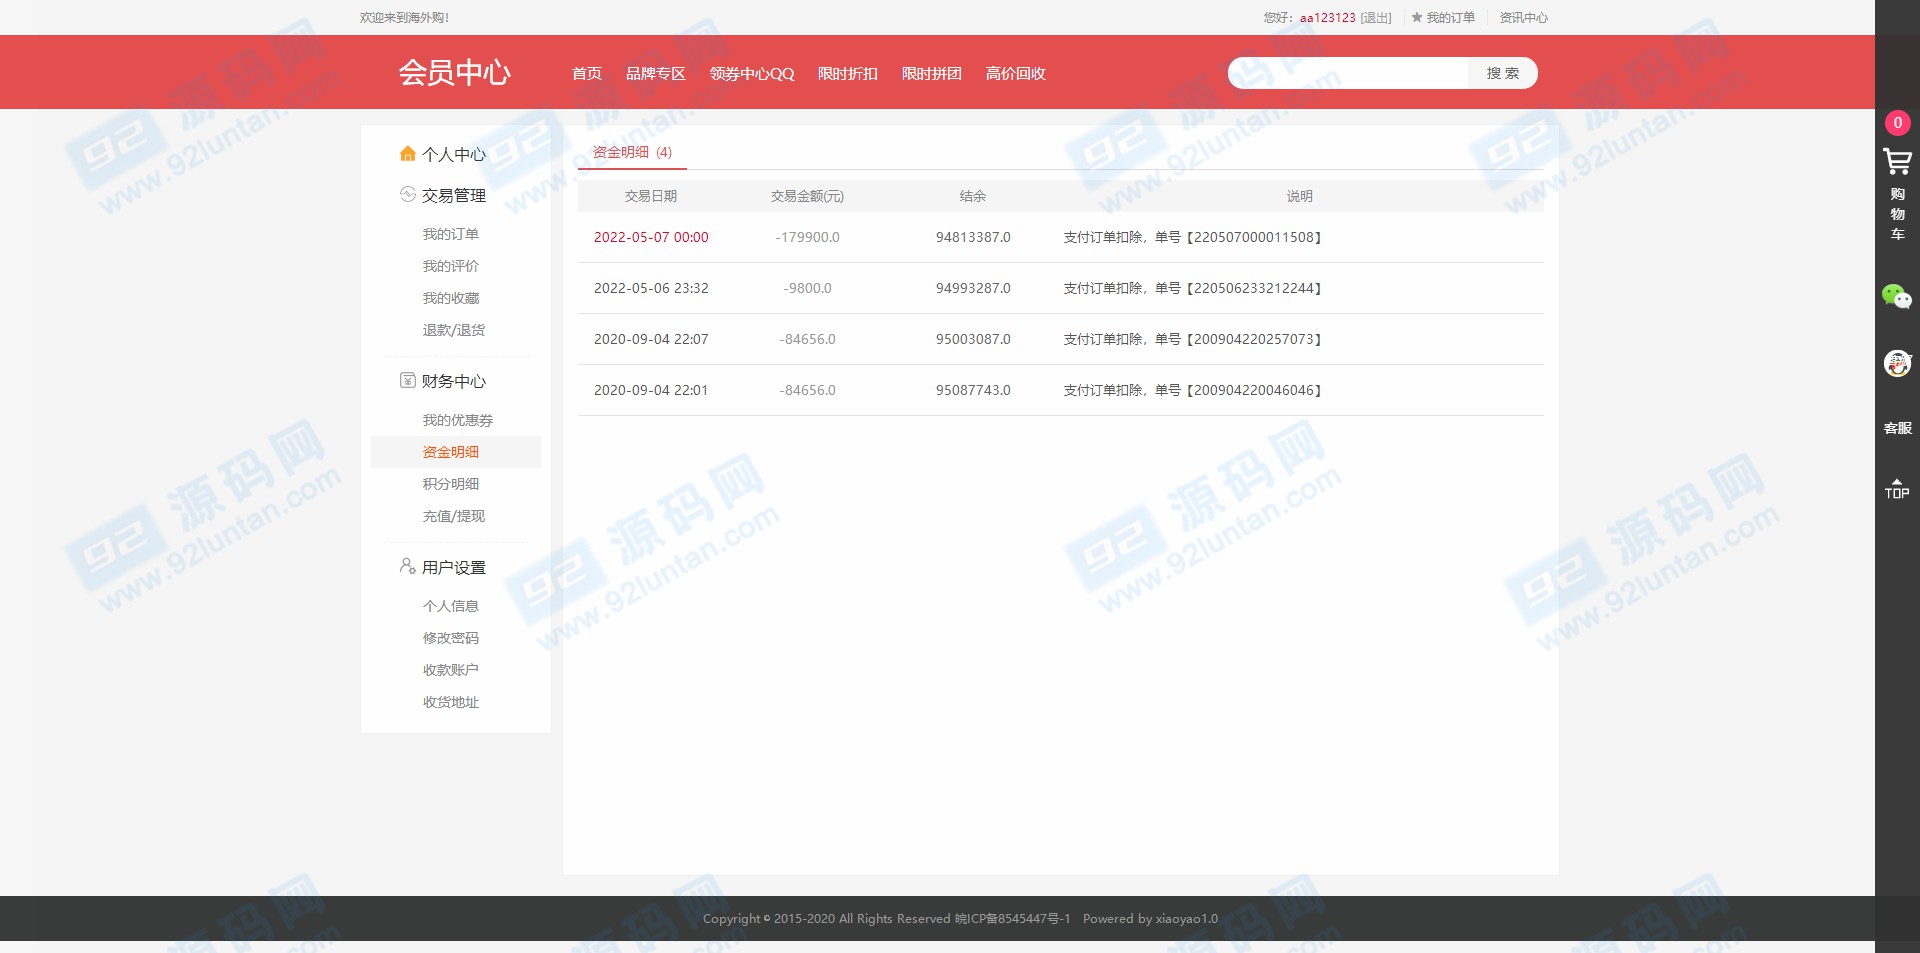Click the icon next to 交易管理

click(x=407, y=194)
